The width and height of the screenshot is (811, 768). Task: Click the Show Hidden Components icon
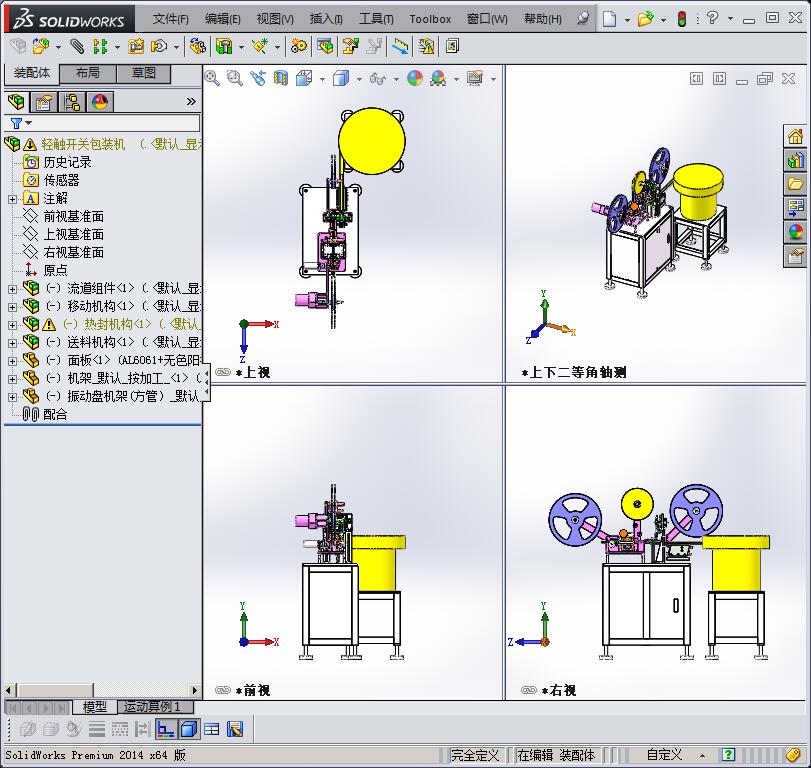[197, 47]
